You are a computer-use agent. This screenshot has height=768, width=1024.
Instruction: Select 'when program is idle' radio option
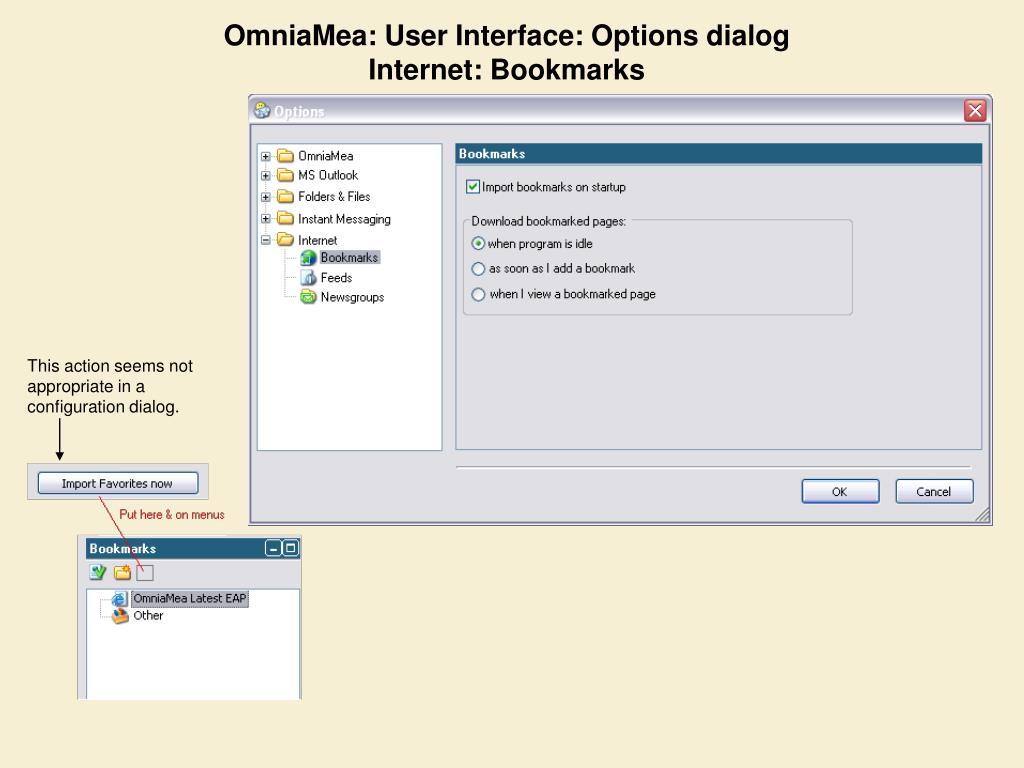point(478,244)
